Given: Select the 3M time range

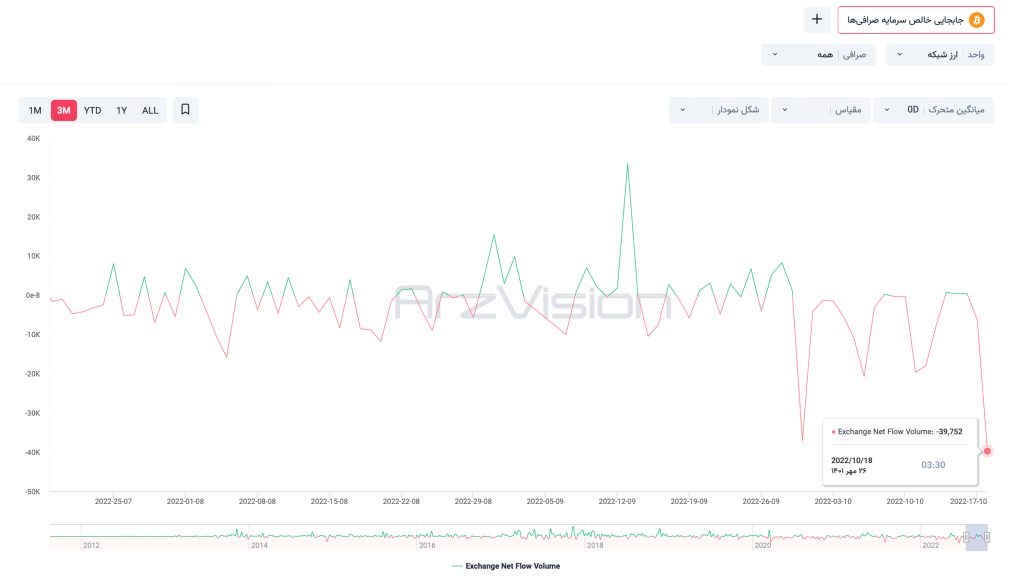Looking at the screenshot, I should click(64, 110).
